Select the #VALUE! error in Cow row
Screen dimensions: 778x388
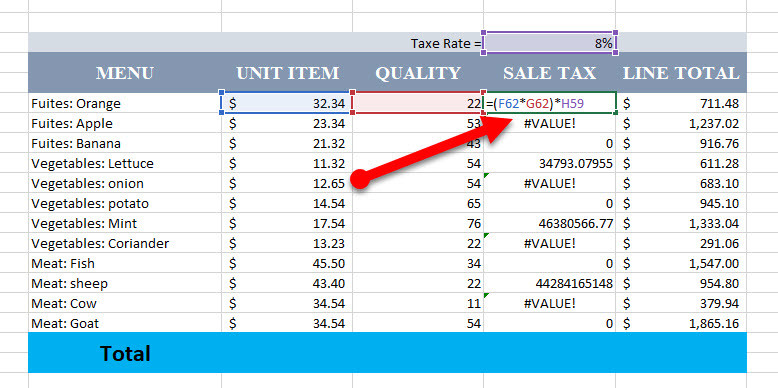pos(550,303)
